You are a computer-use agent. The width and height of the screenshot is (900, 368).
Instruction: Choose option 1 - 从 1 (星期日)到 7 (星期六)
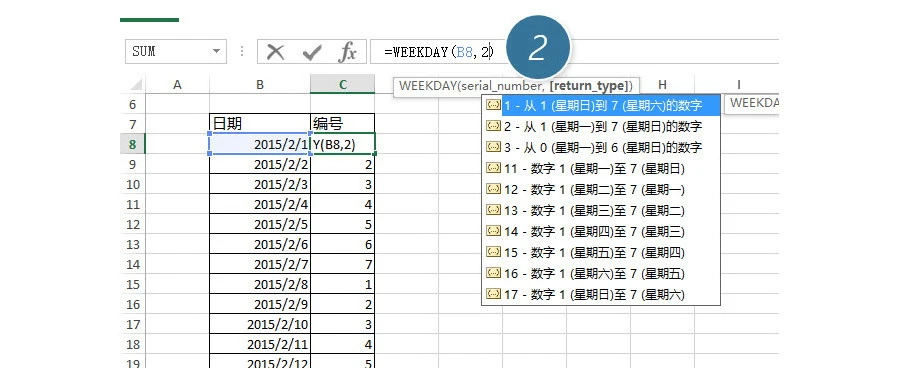[602, 105]
